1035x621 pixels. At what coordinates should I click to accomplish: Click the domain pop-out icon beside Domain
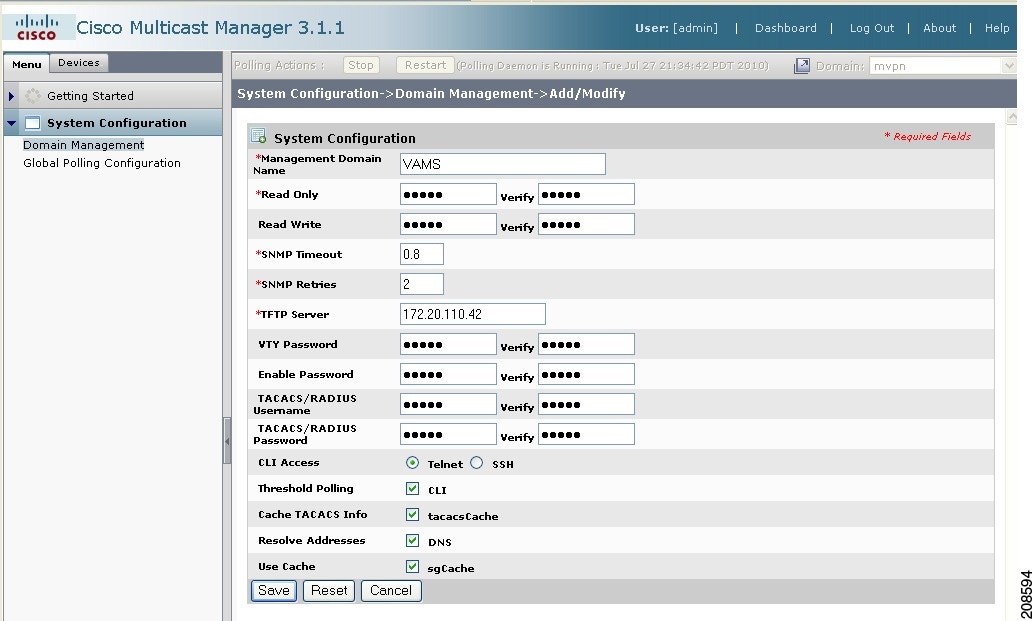click(801, 65)
